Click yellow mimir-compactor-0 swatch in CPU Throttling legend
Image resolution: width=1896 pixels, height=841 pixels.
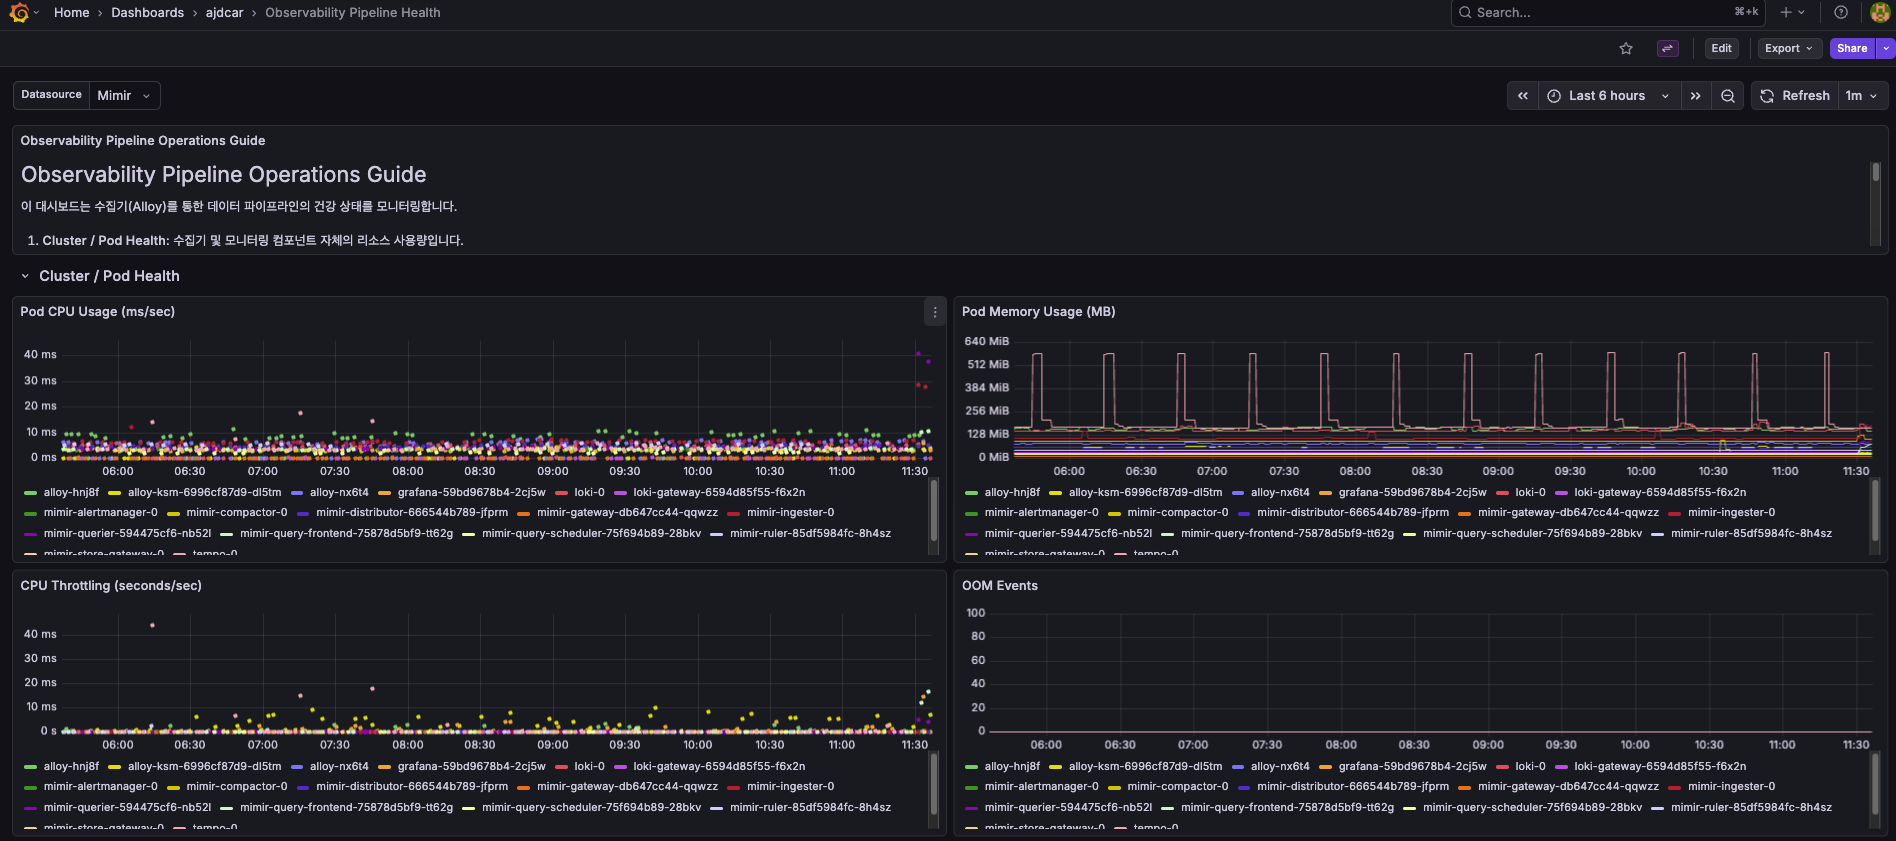tap(174, 786)
